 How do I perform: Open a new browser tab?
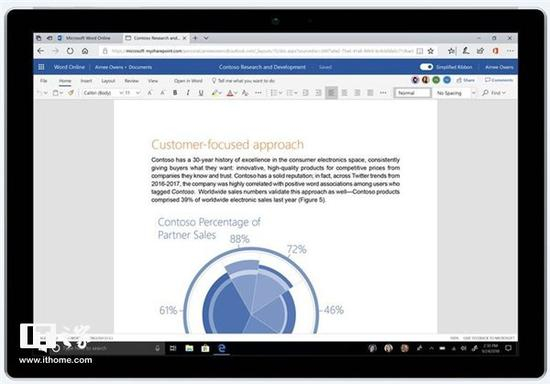[195, 38]
